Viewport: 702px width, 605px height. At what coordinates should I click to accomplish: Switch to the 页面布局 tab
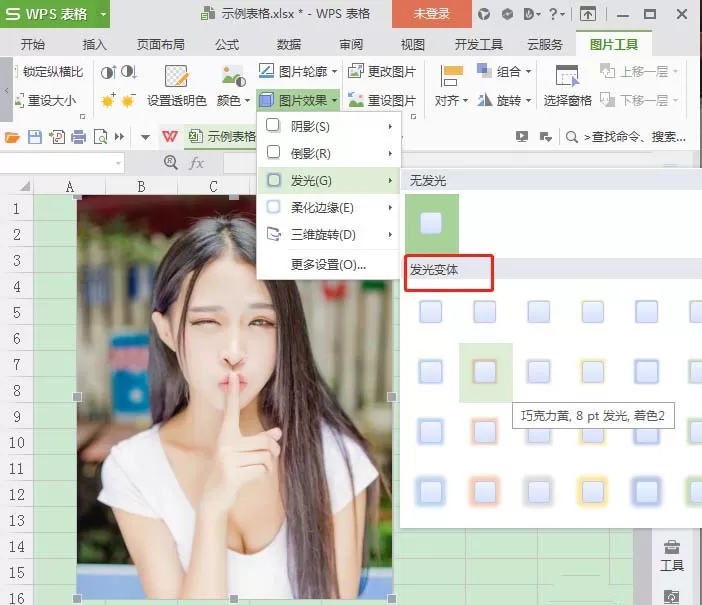[x=160, y=44]
